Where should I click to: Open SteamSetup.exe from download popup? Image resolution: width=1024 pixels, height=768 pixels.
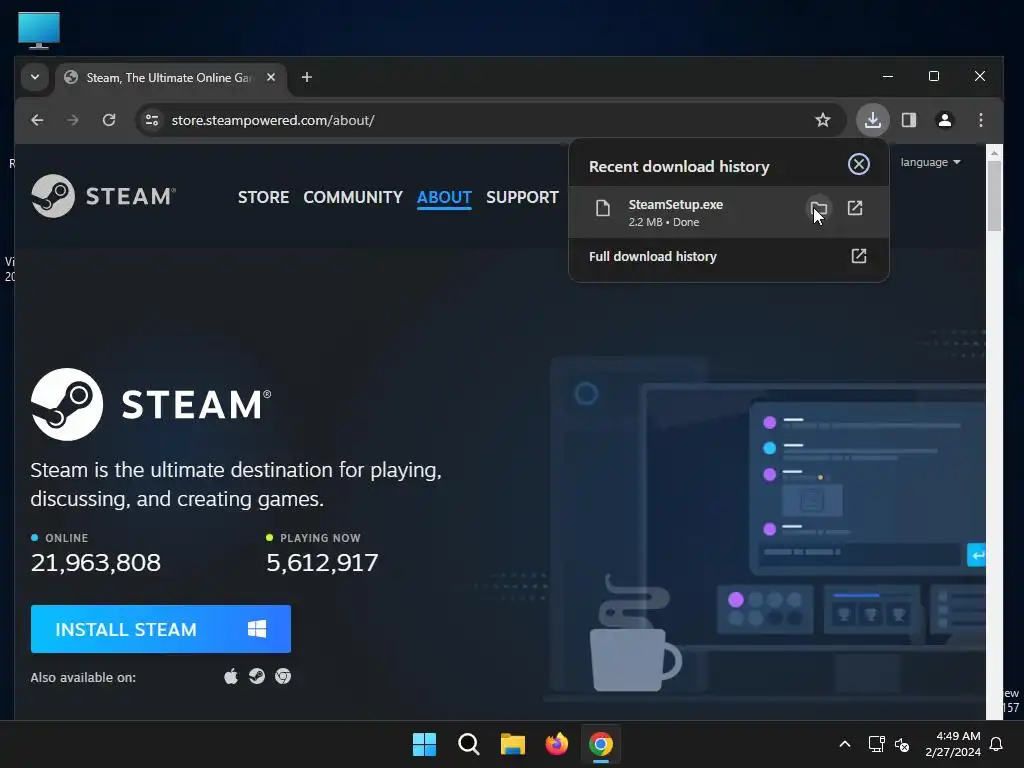tap(855, 208)
